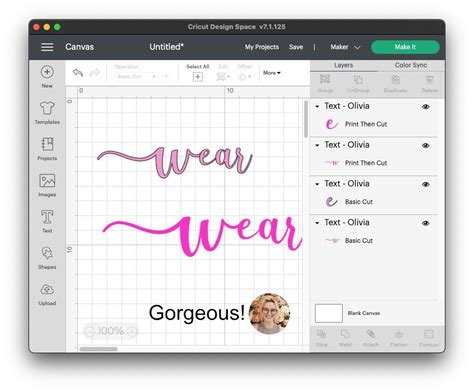Image resolution: width=474 pixels, height=391 pixels.
Task: Click the 100% zoom level
Action: click(111, 331)
